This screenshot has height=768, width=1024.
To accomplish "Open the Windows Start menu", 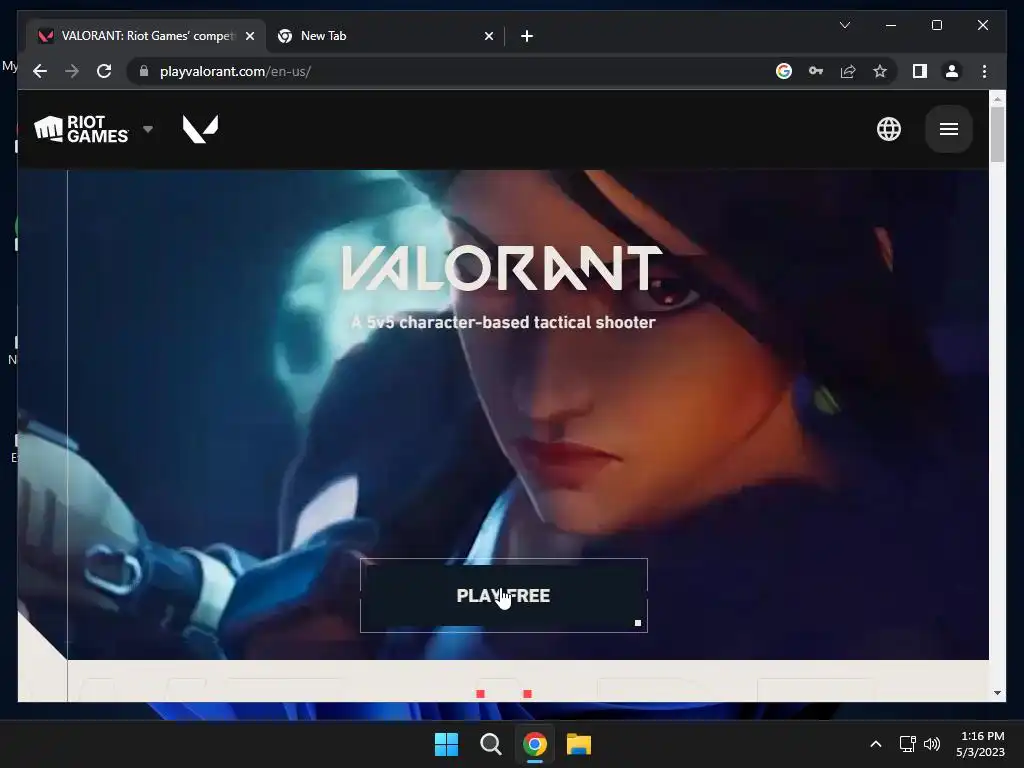I will tap(447, 744).
